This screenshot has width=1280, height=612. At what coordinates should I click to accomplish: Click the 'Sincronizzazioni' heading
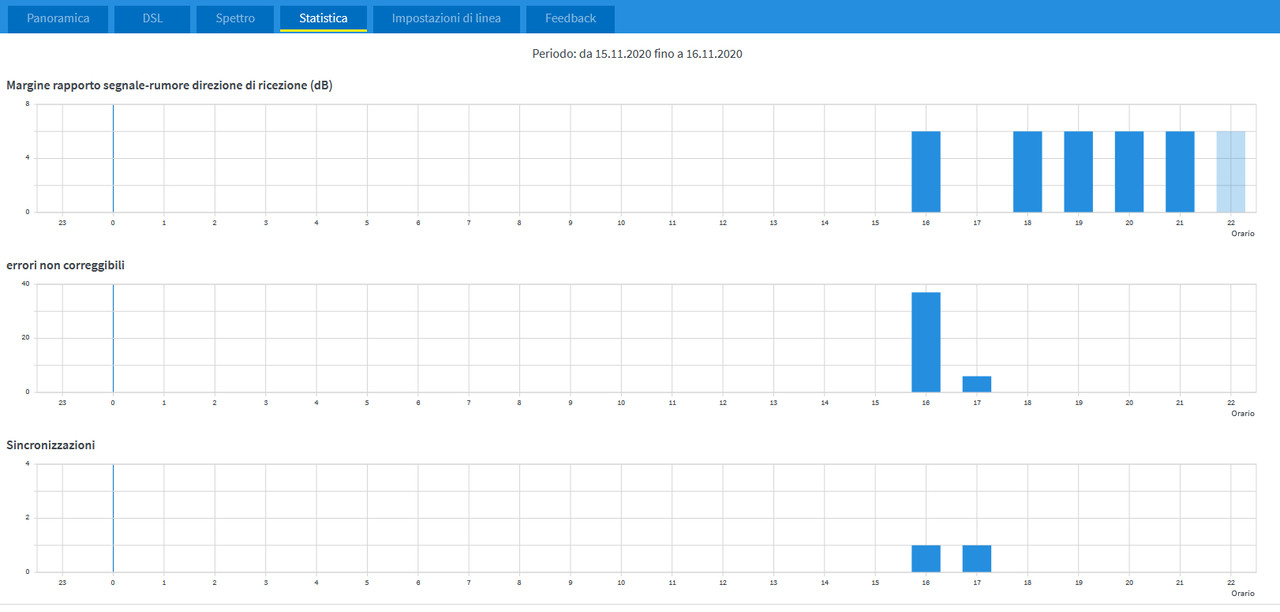point(51,444)
